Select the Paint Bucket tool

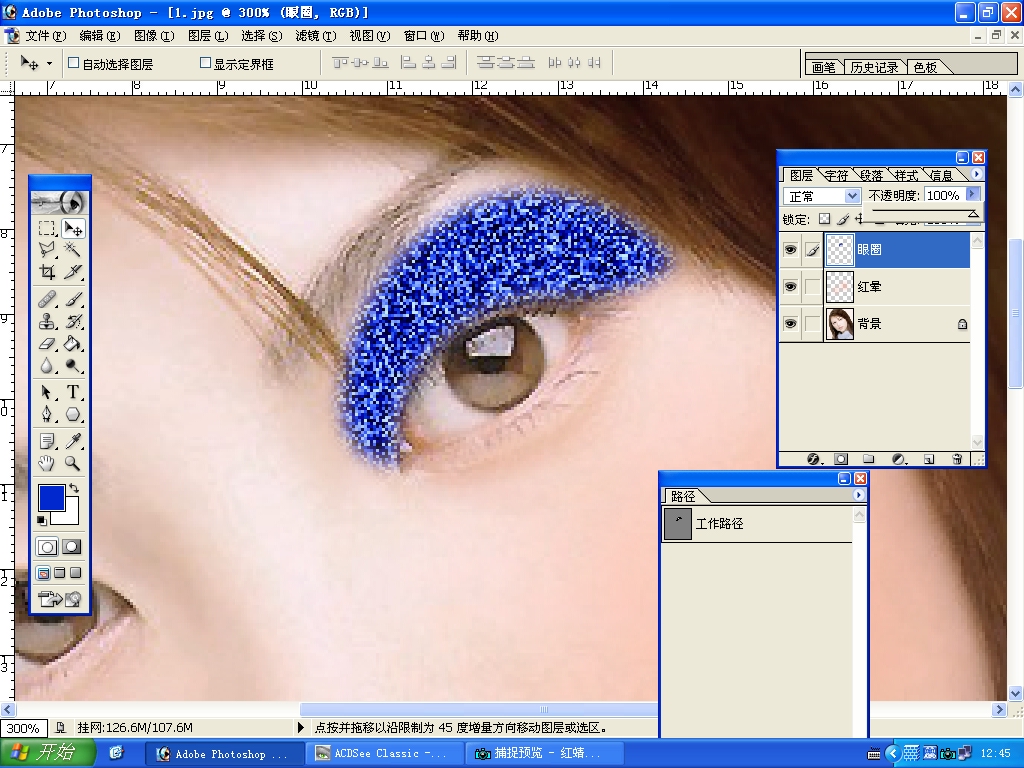[x=72, y=344]
